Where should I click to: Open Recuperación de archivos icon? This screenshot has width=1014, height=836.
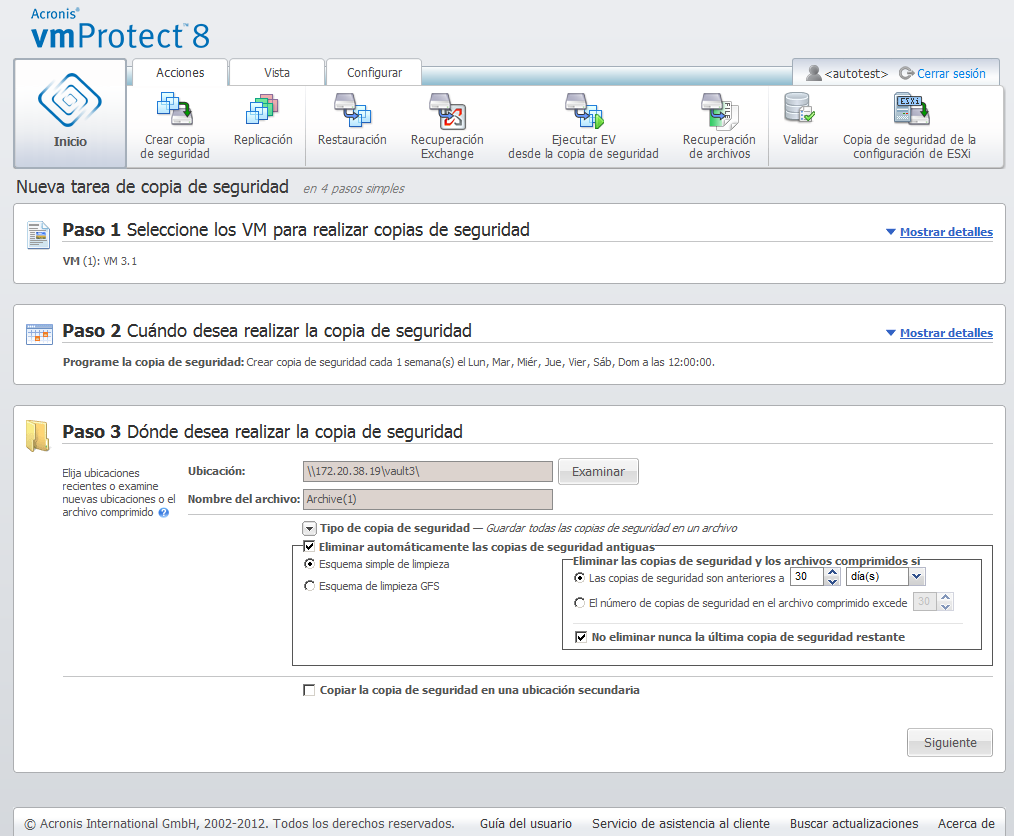[x=719, y=110]
